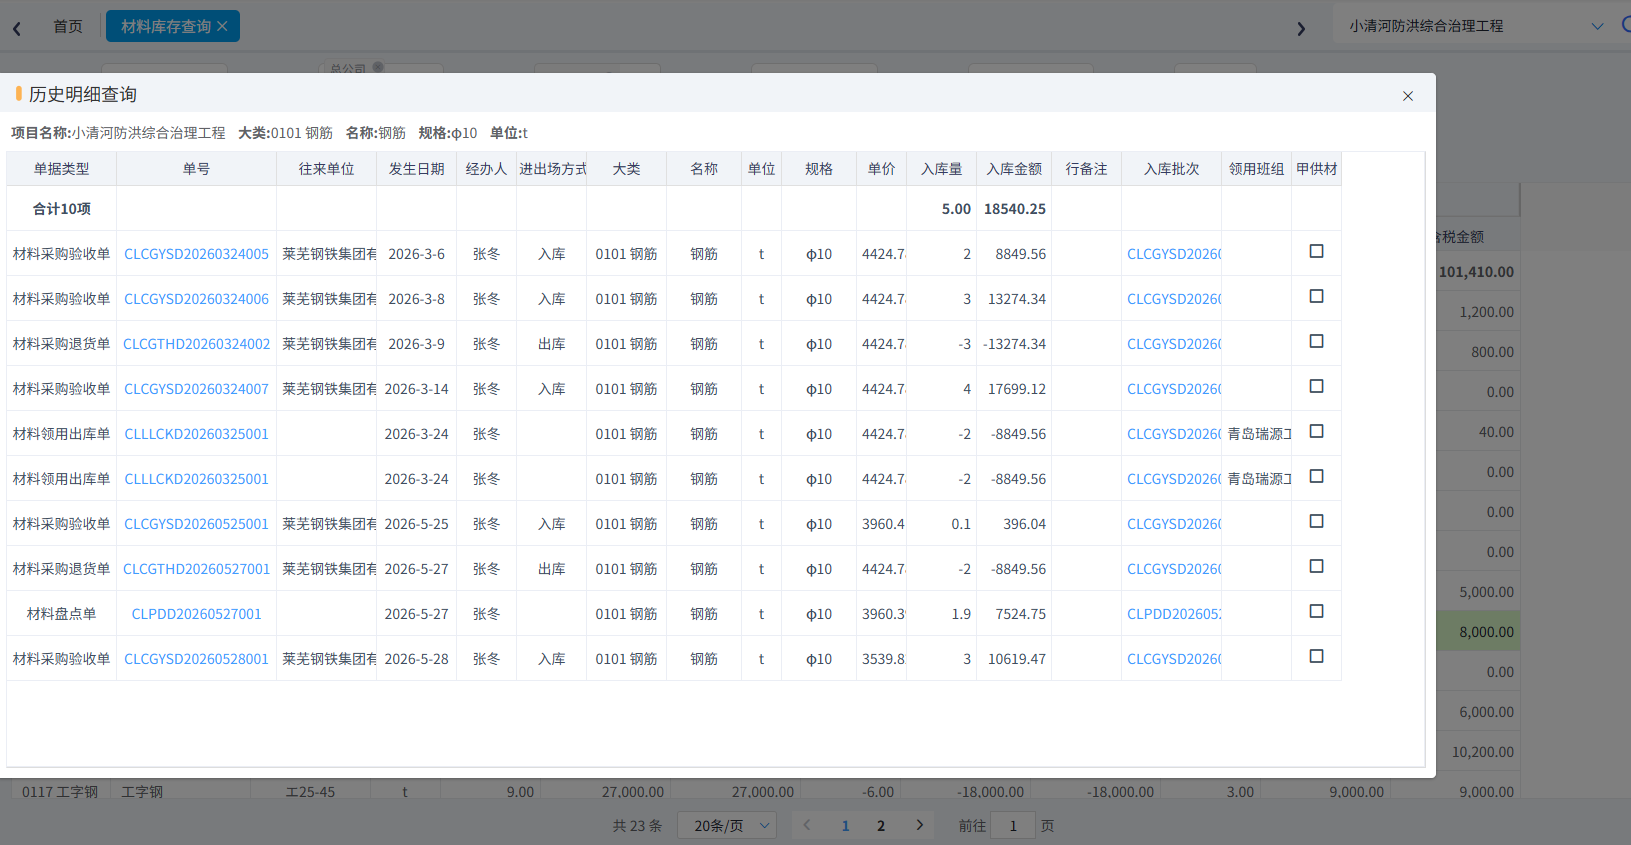Click 8,000.00 highlighted cell in background table
1631x845 pixels.
tap(1478, 632)
